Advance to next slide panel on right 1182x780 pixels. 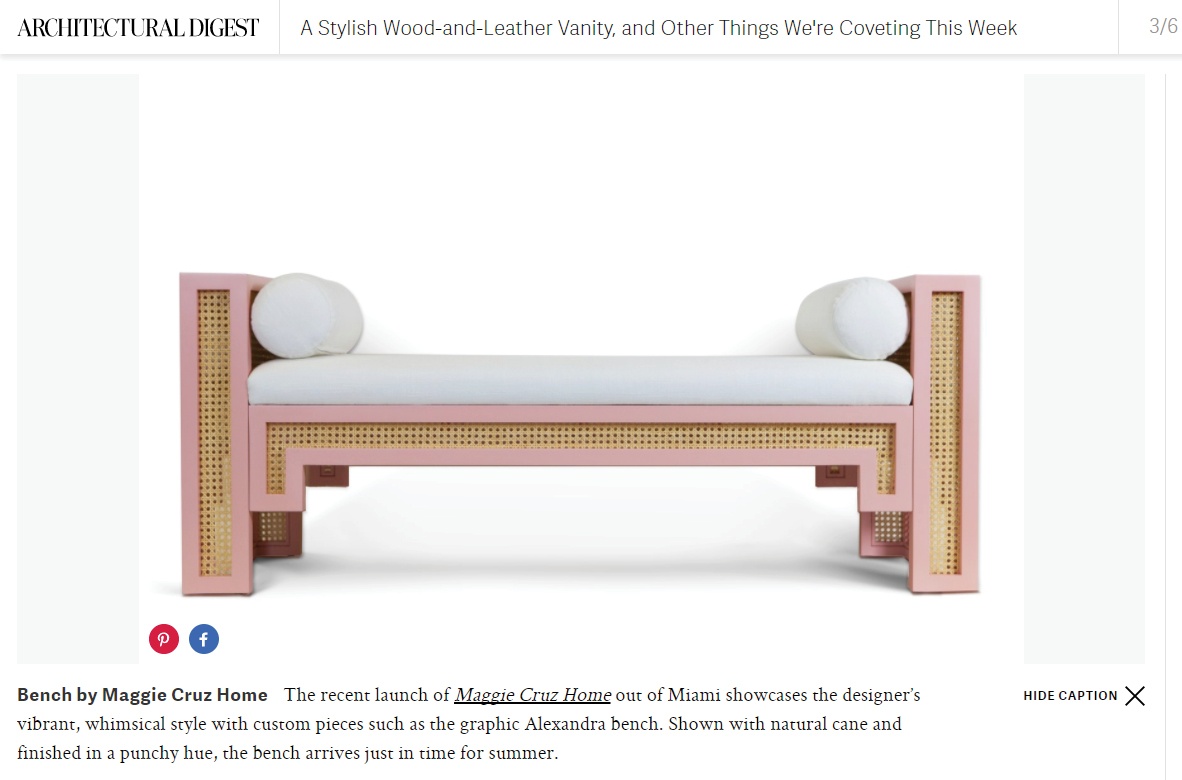point(1084,369)
